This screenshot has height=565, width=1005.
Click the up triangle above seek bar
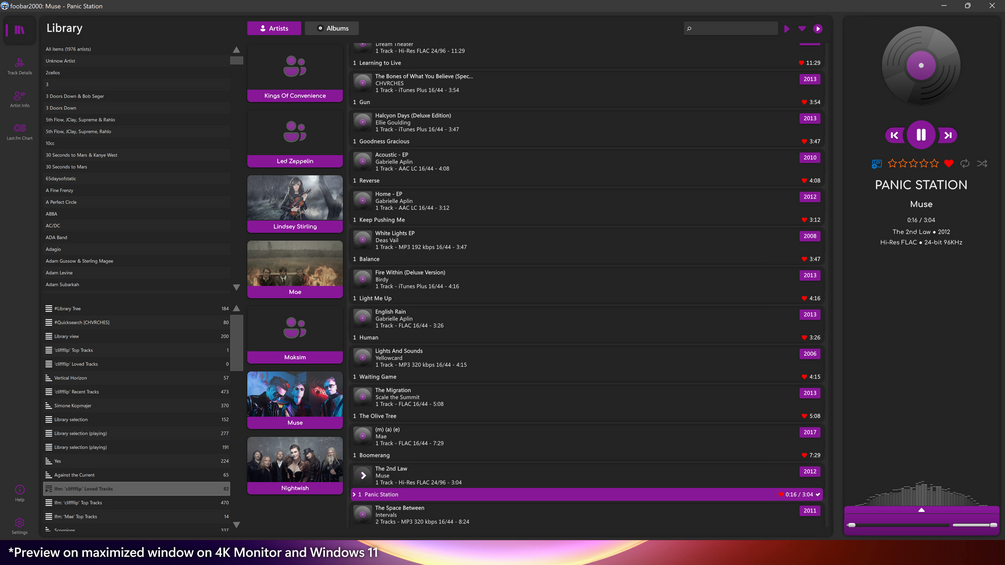tap(921, 510)
